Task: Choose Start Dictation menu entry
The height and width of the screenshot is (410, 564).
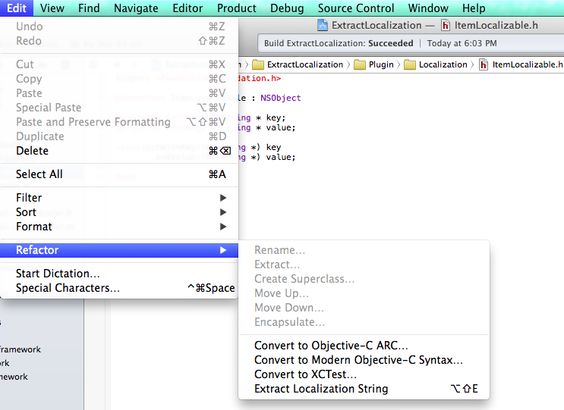Action: (x=119, y=274)
